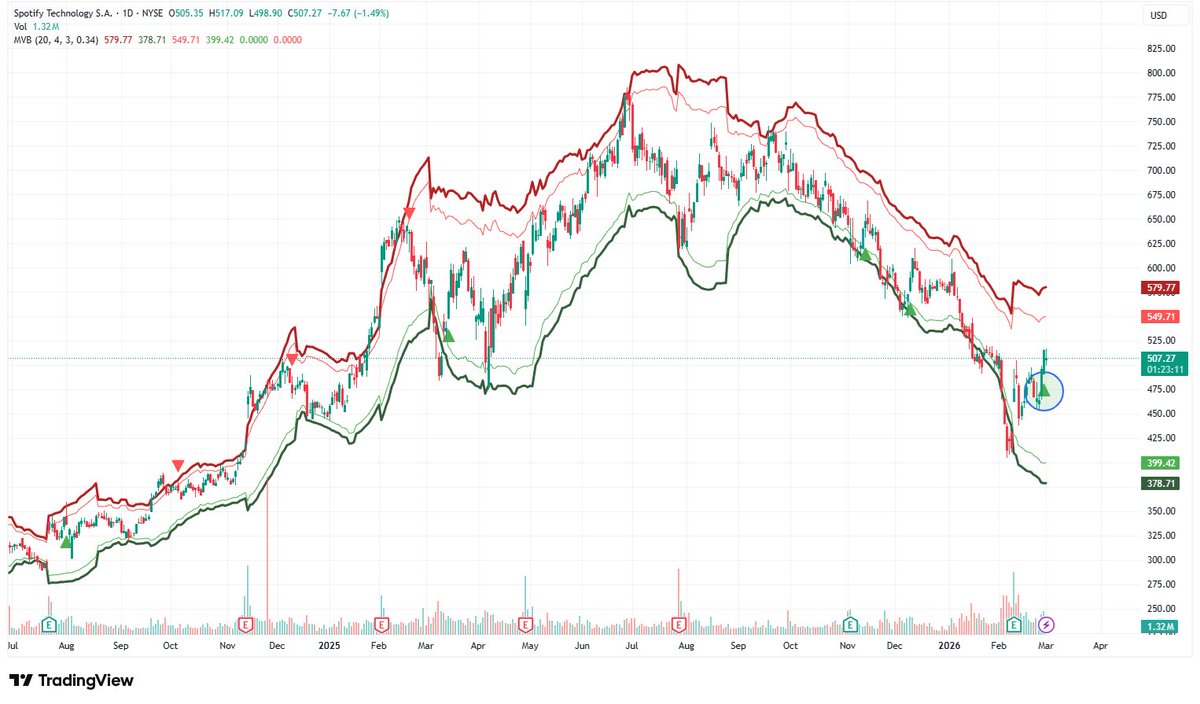Image resolution: width=1200 pixels, height=704 pixels.
Task: Click the green up-triangle signal in Dec 2025
Action: 910,309
